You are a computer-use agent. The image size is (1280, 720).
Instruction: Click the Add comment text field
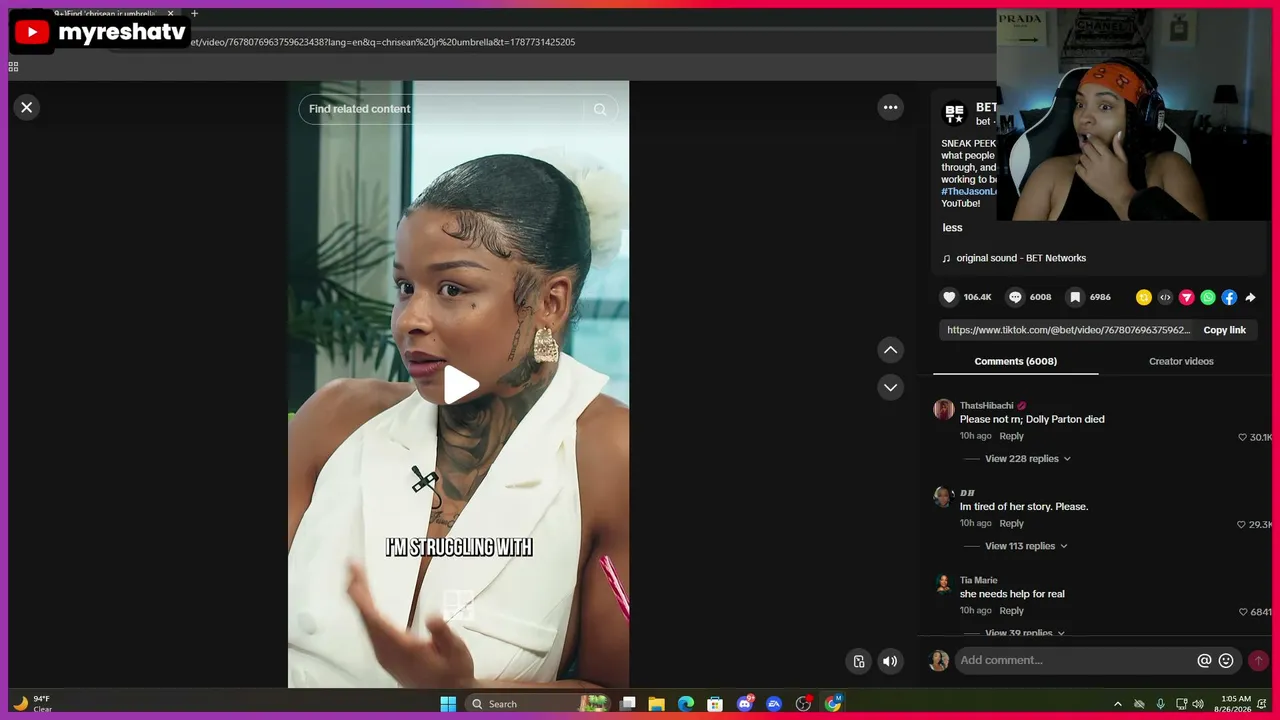(1075, 660)
